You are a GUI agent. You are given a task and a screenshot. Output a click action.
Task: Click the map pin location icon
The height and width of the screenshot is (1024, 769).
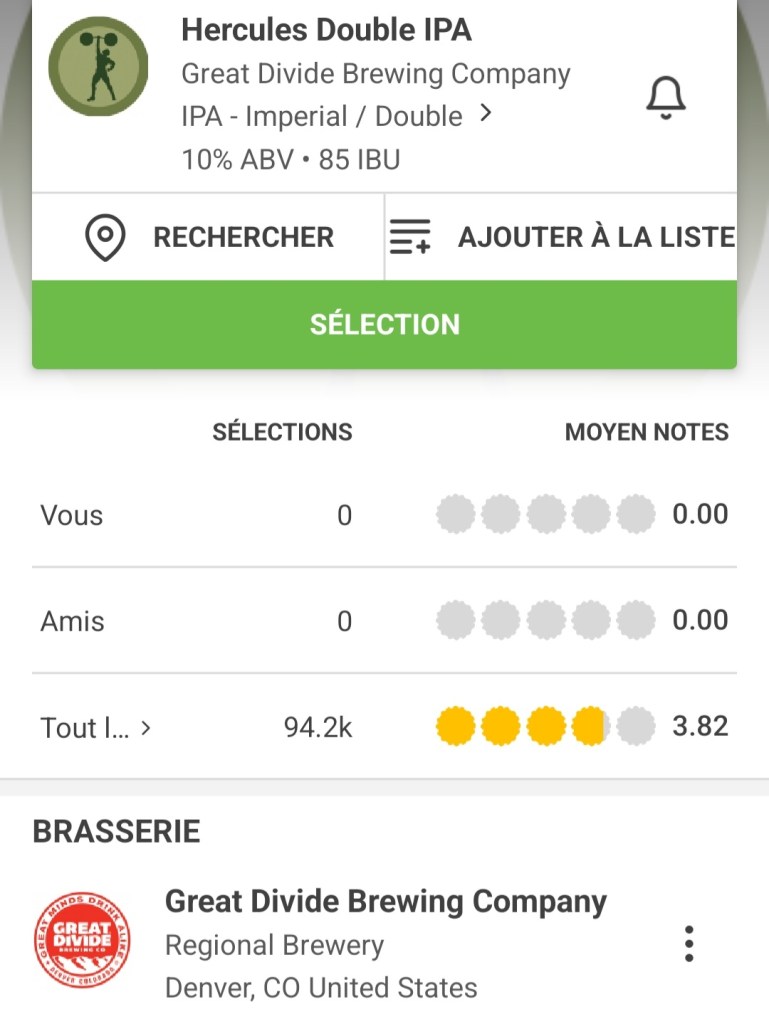pos(105,238)
